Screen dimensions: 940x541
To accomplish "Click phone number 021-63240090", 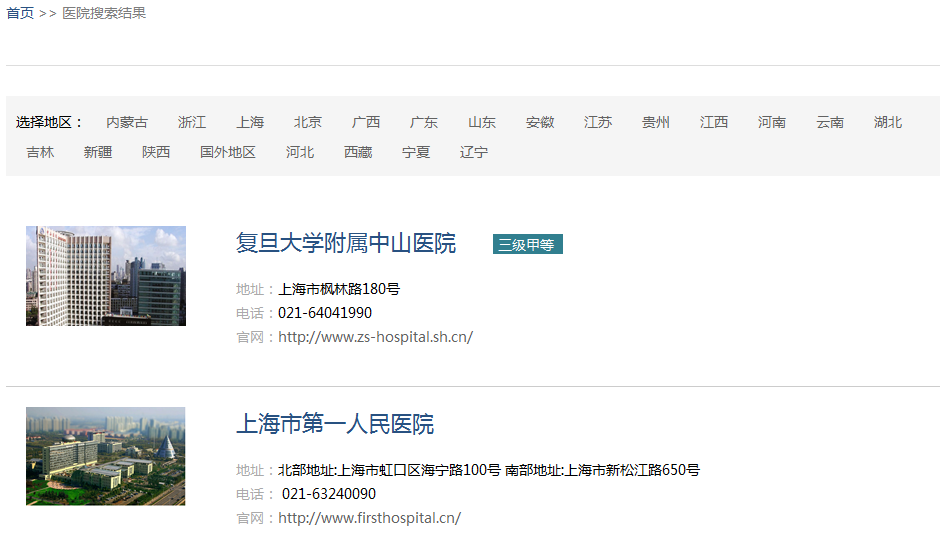I will 329,494.
